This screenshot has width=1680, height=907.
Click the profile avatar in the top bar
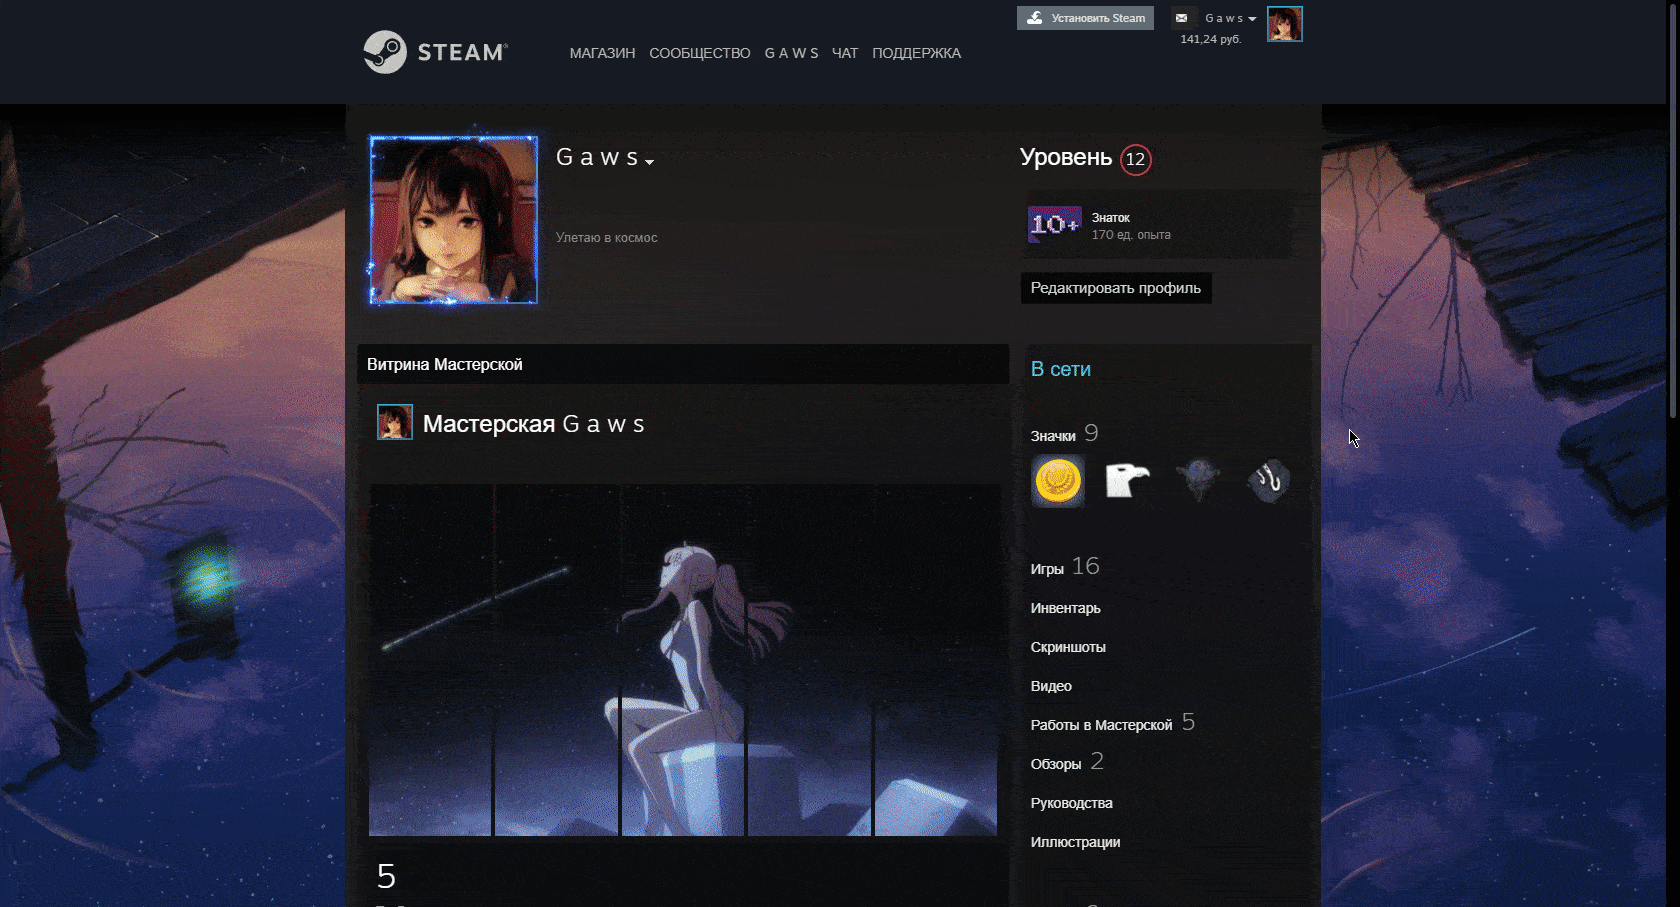coord(1285,24)
